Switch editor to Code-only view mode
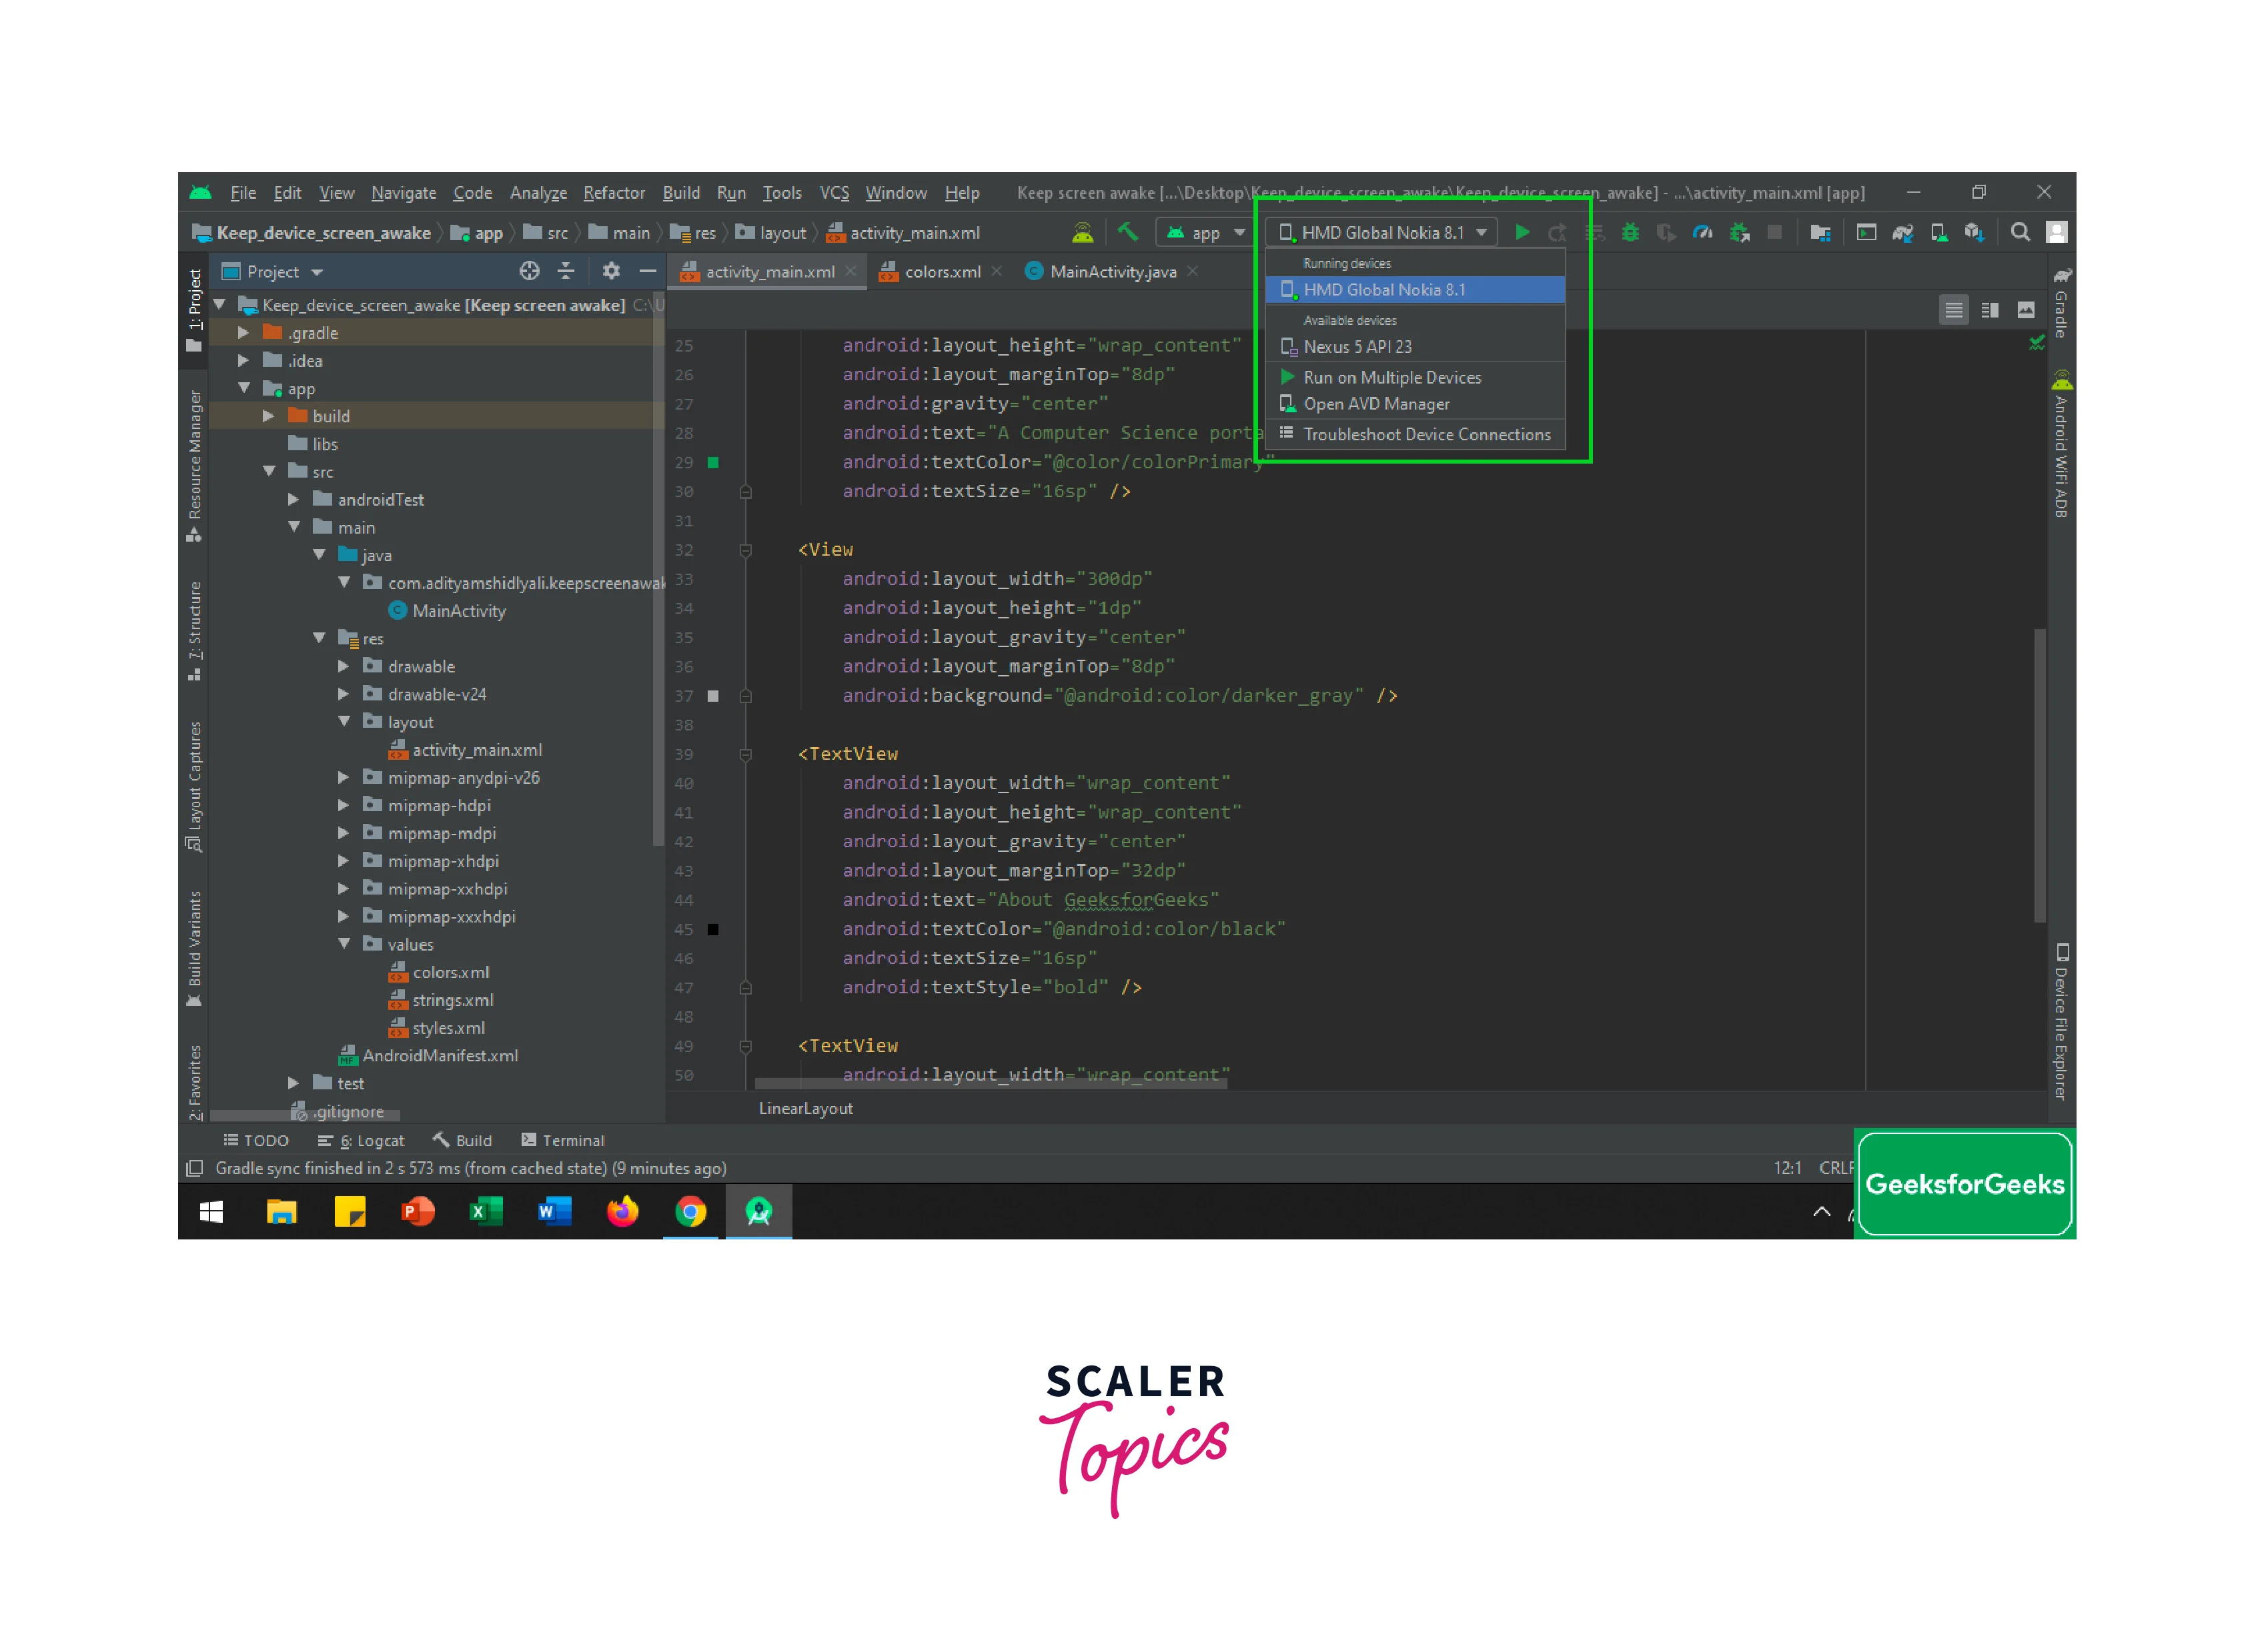 click(x=1953, y=310)
